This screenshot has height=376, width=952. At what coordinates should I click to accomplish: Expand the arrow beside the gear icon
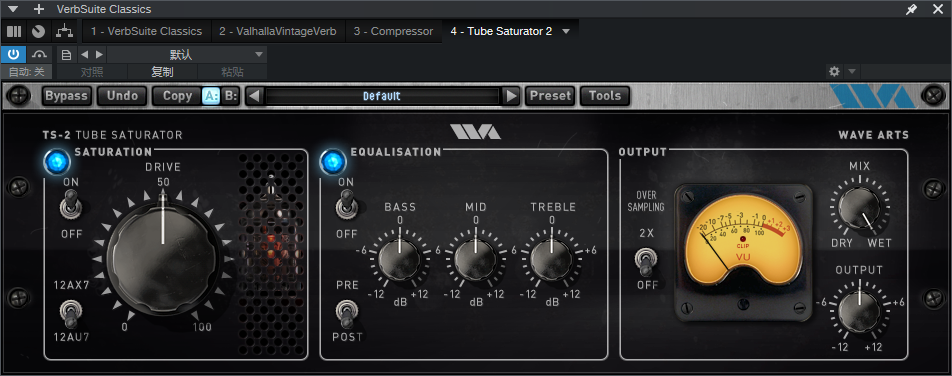(x=852, y=72)
